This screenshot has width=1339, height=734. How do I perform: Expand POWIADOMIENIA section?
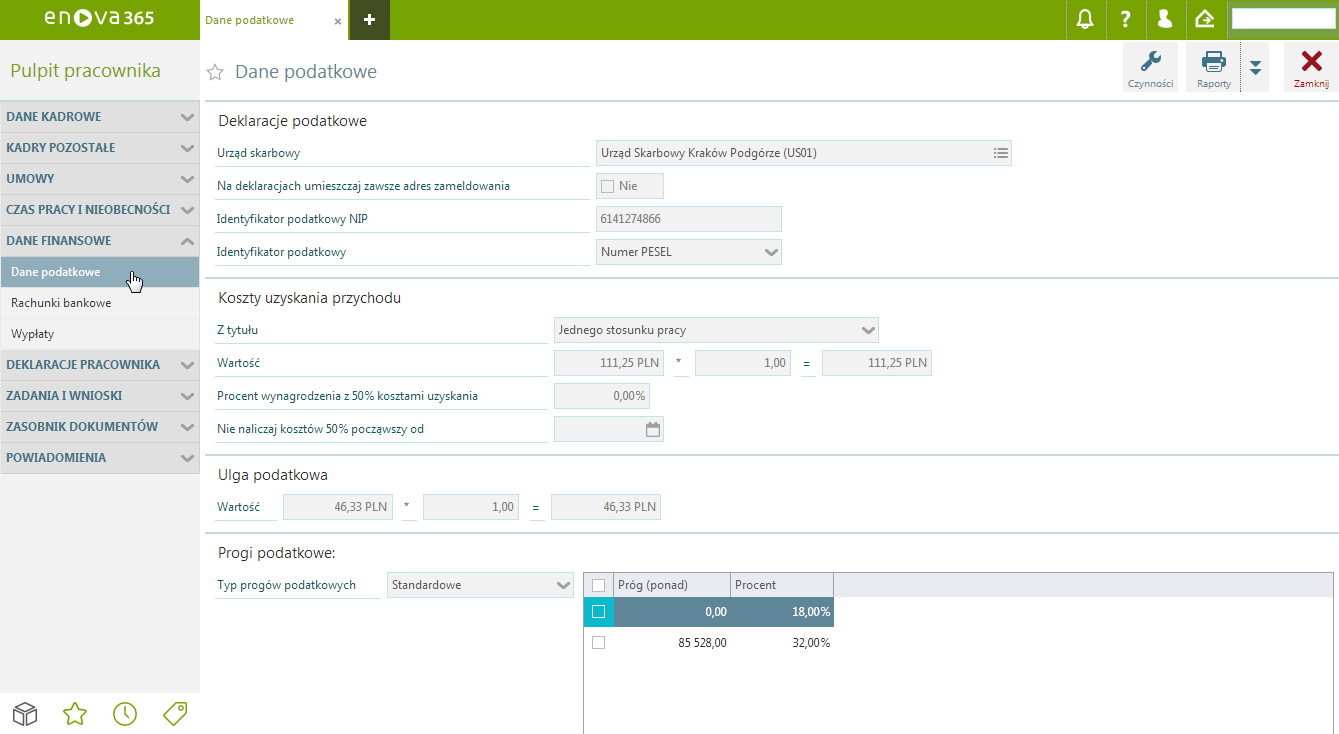tap(100, 458)
